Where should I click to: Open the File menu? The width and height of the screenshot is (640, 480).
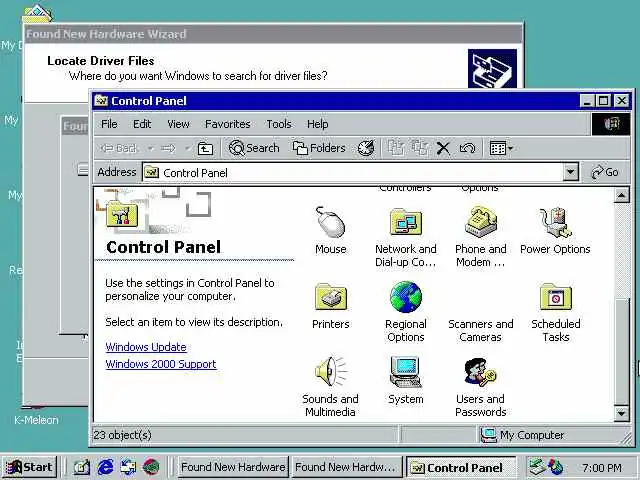point(109,124)
